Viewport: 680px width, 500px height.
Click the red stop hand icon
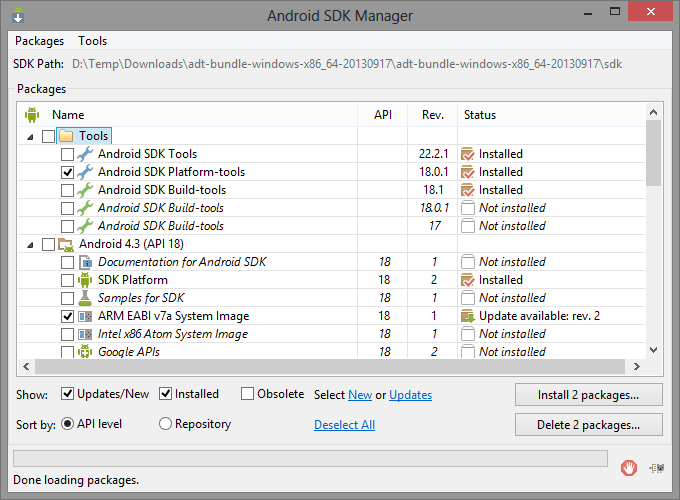pyautogui.click(x=628, y=468)
